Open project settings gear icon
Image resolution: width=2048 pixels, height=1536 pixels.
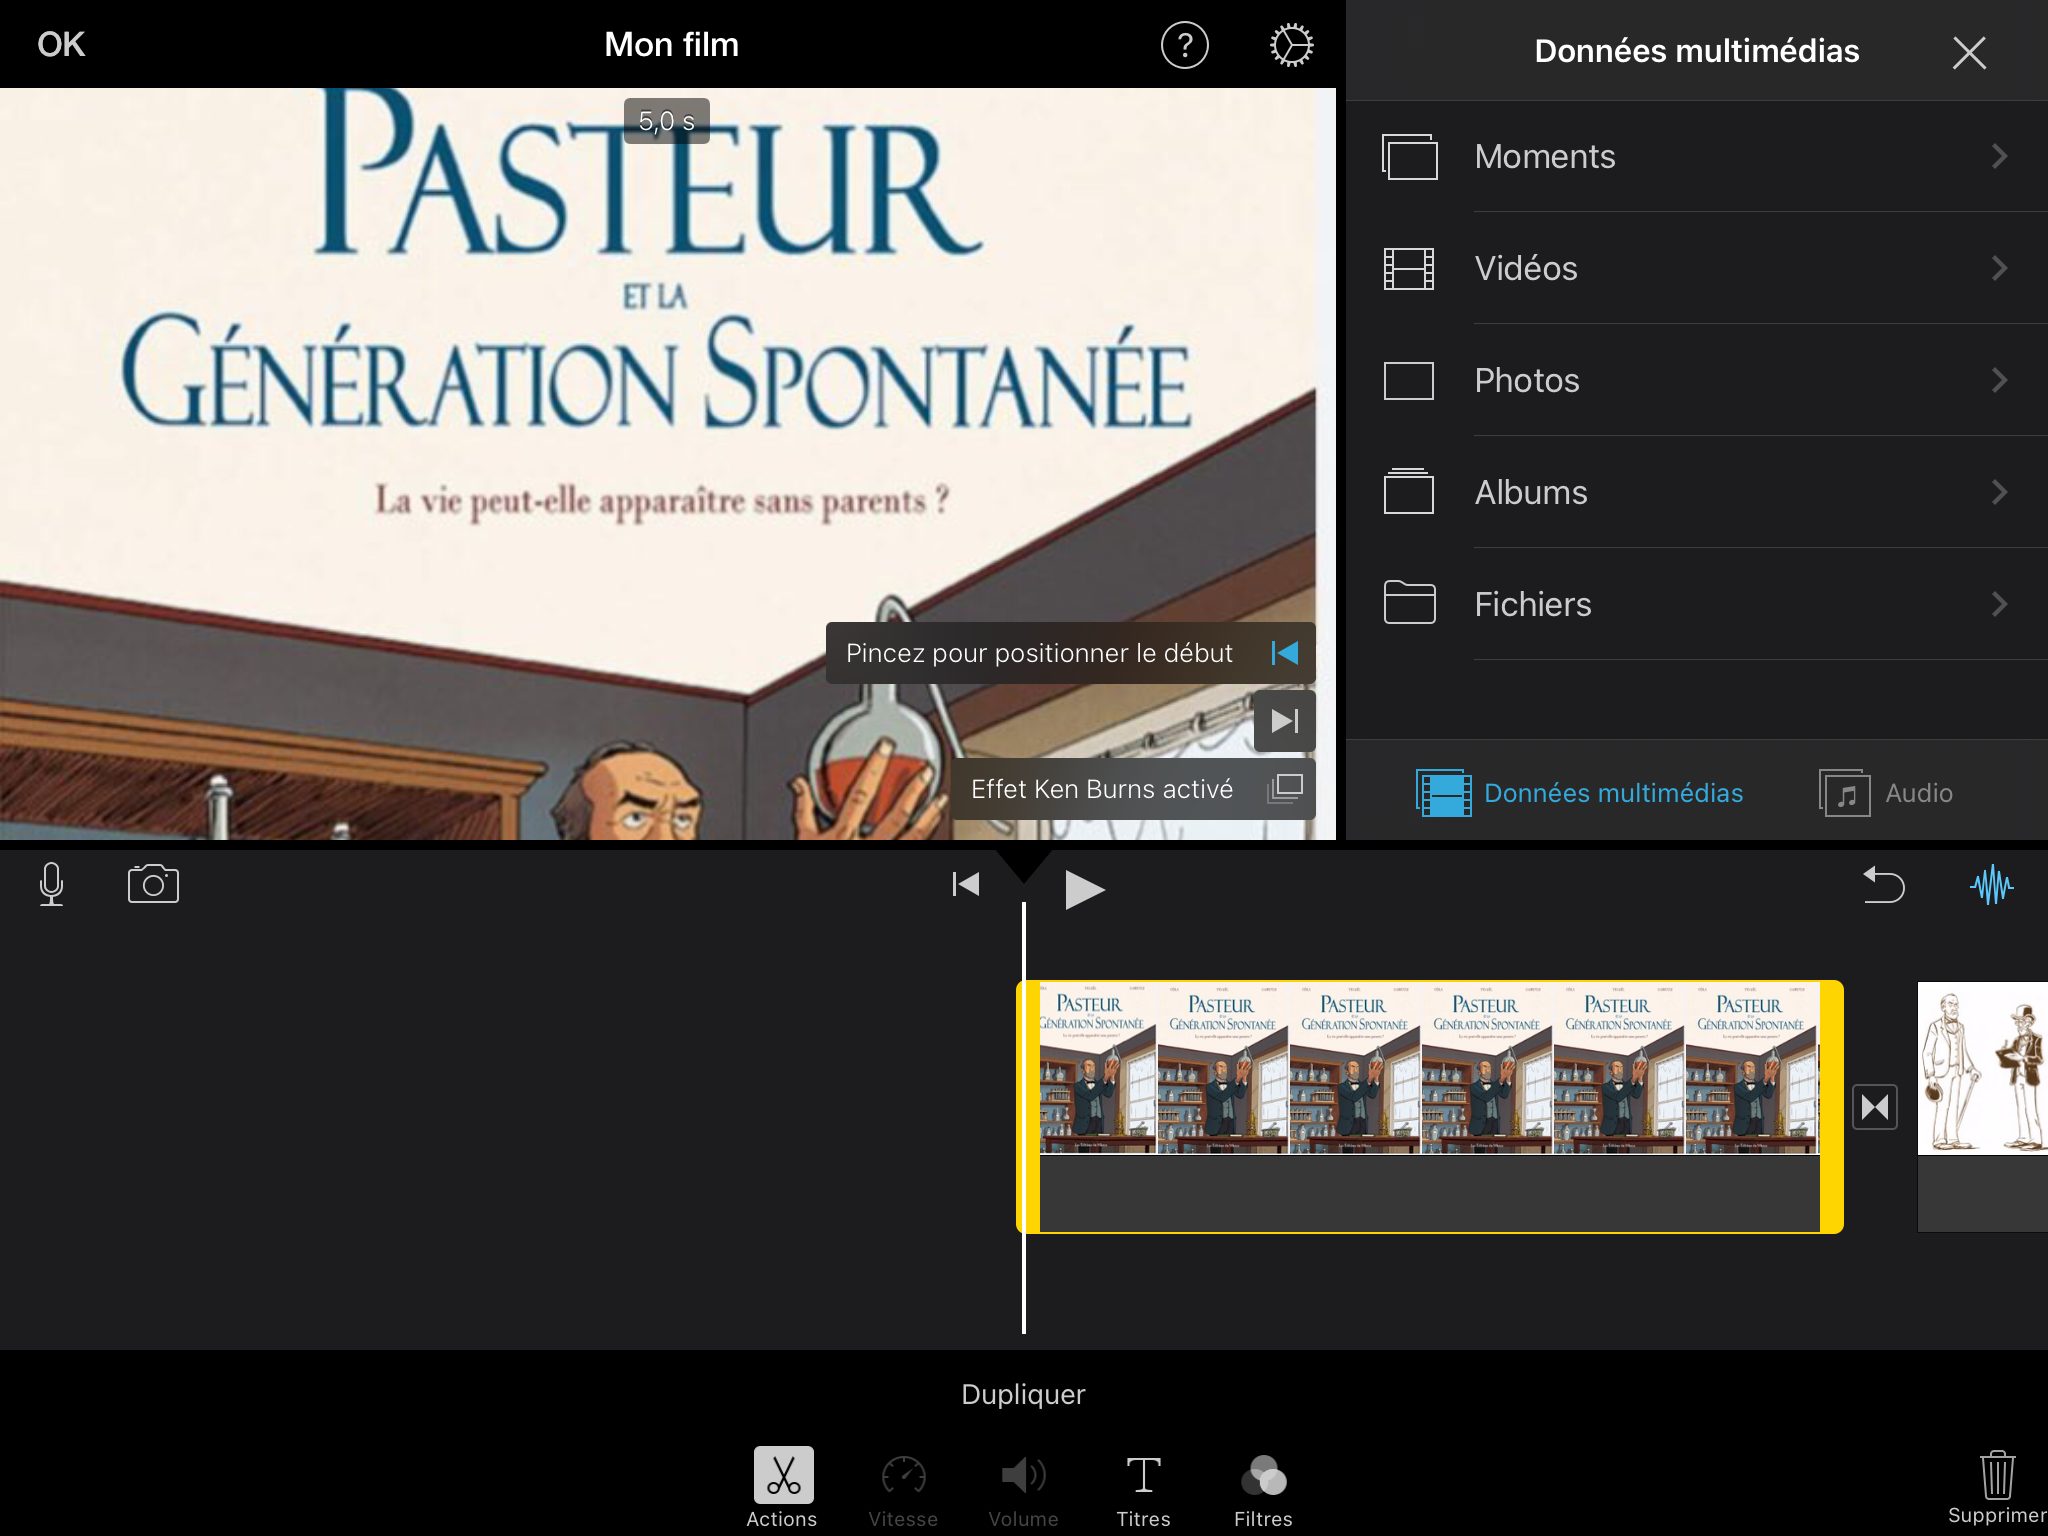[1291, 46]
